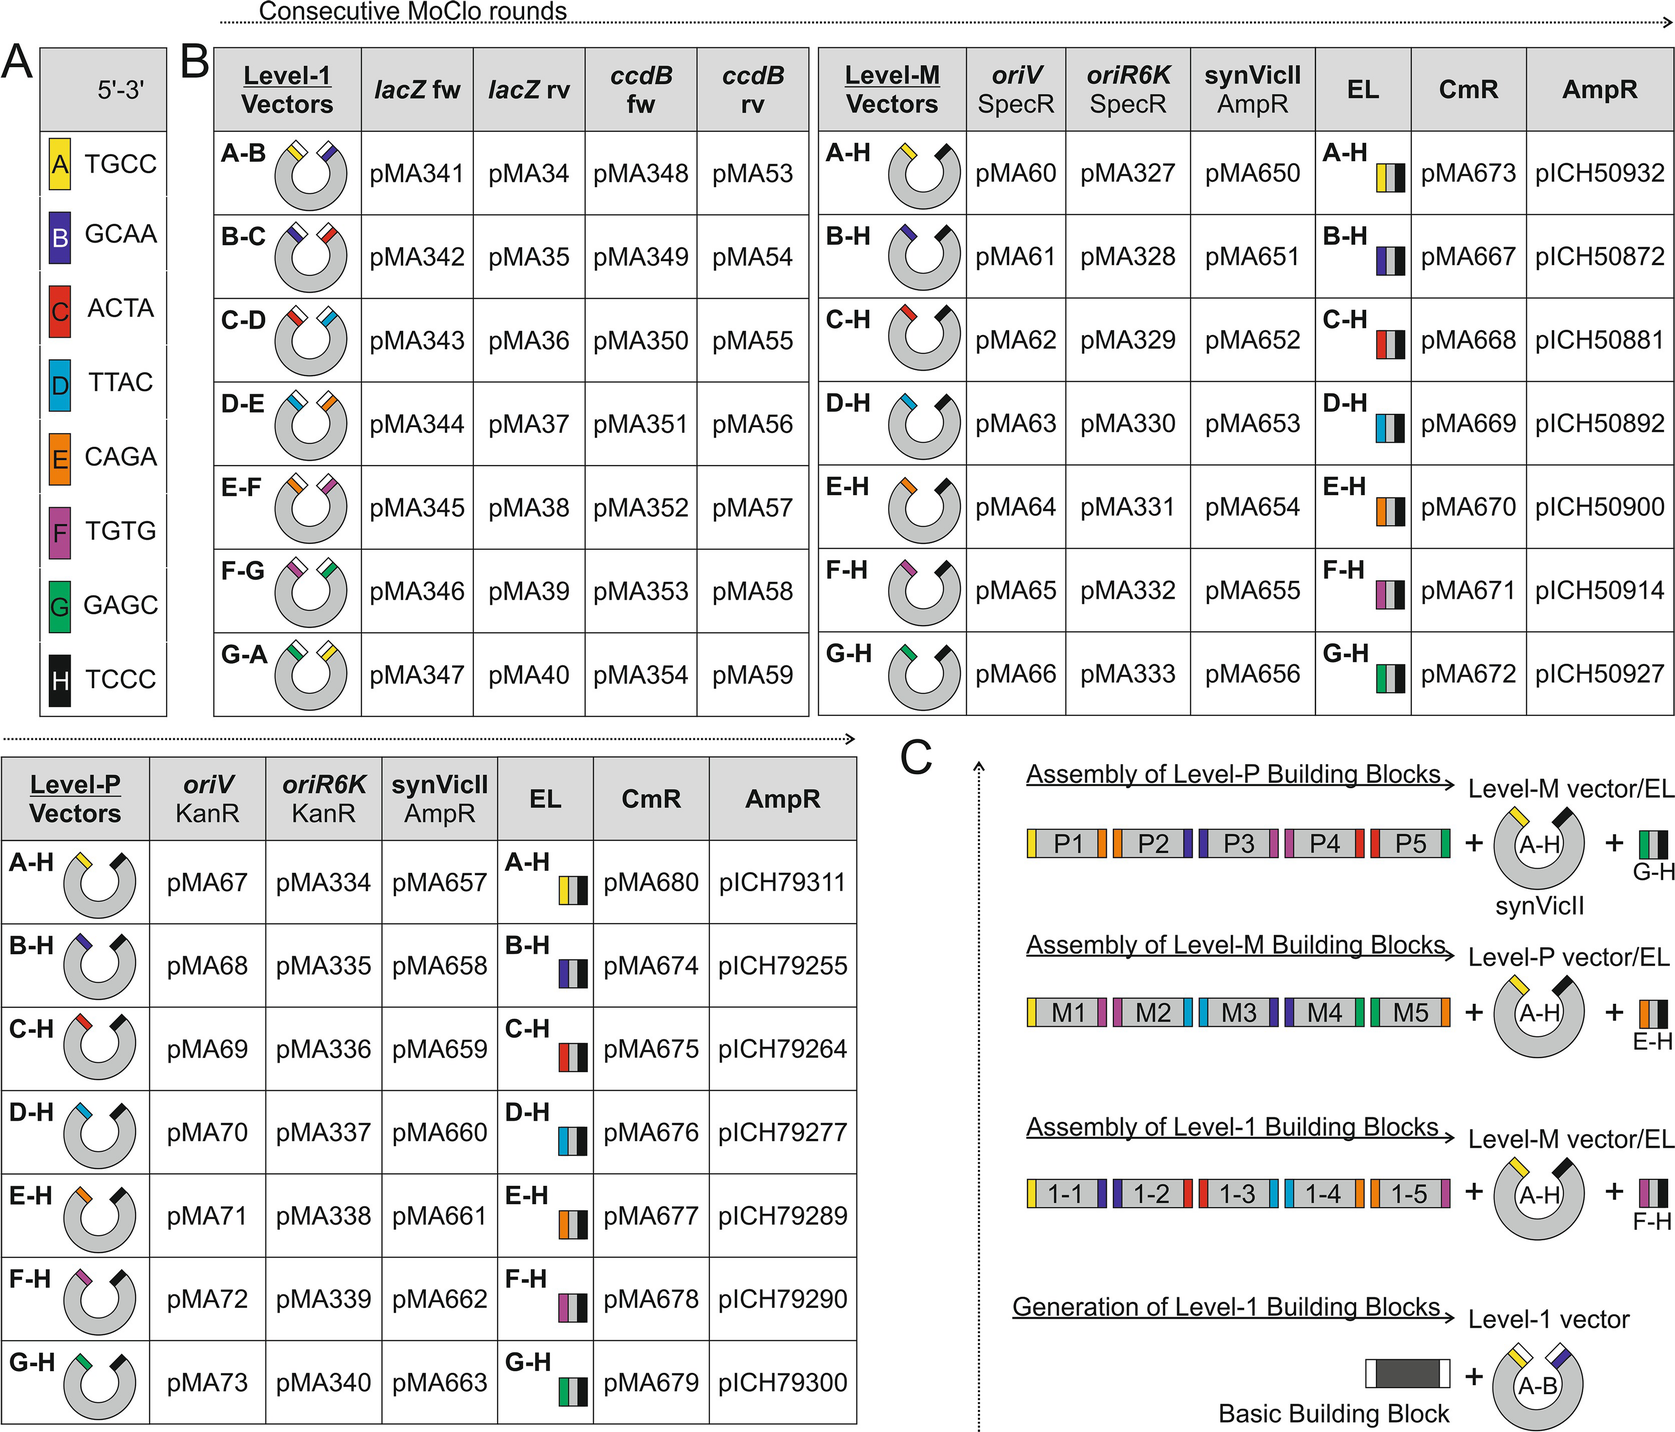Image resolution: width=1675 pixels, height=1432 pixels.
Task: Click the B-C plasmid icon in Level-1 Vectors table
Action: [311, 258]
